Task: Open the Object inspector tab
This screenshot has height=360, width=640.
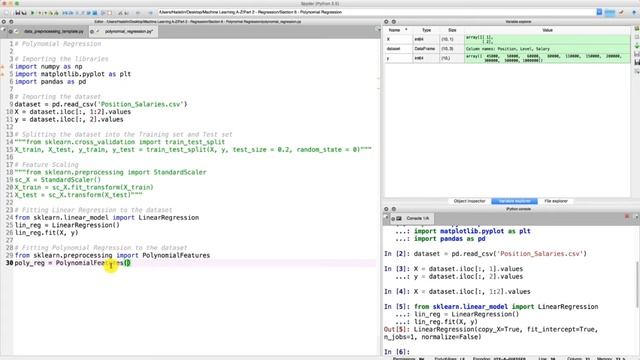Action: pos(469,201)
